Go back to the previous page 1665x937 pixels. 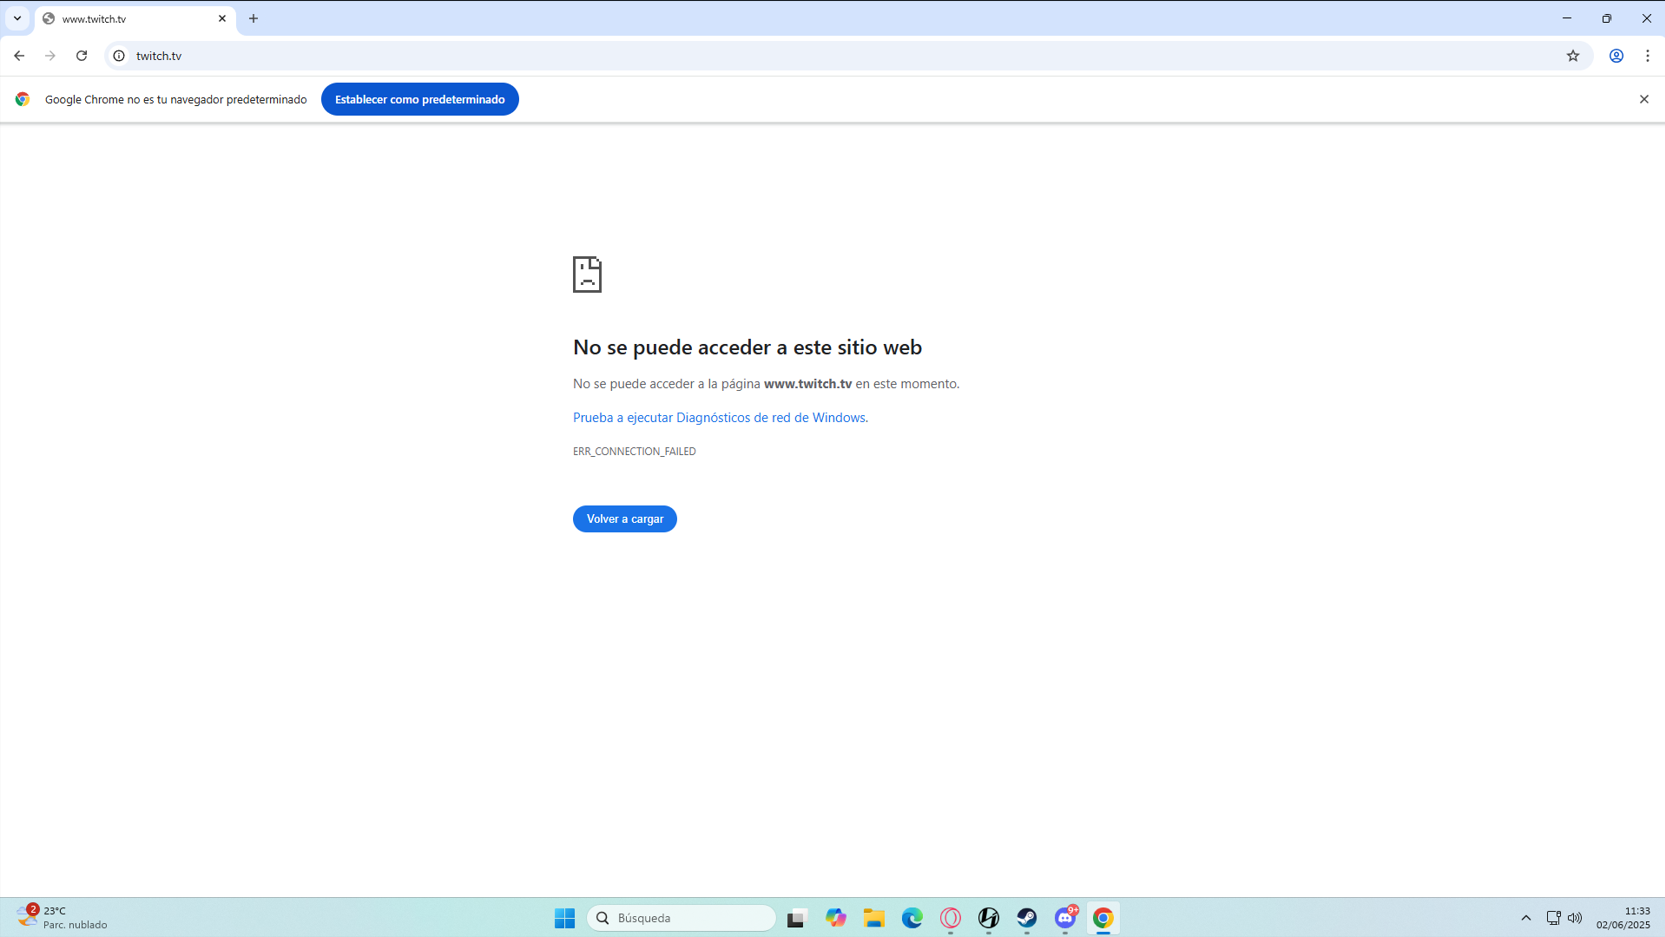19,56
